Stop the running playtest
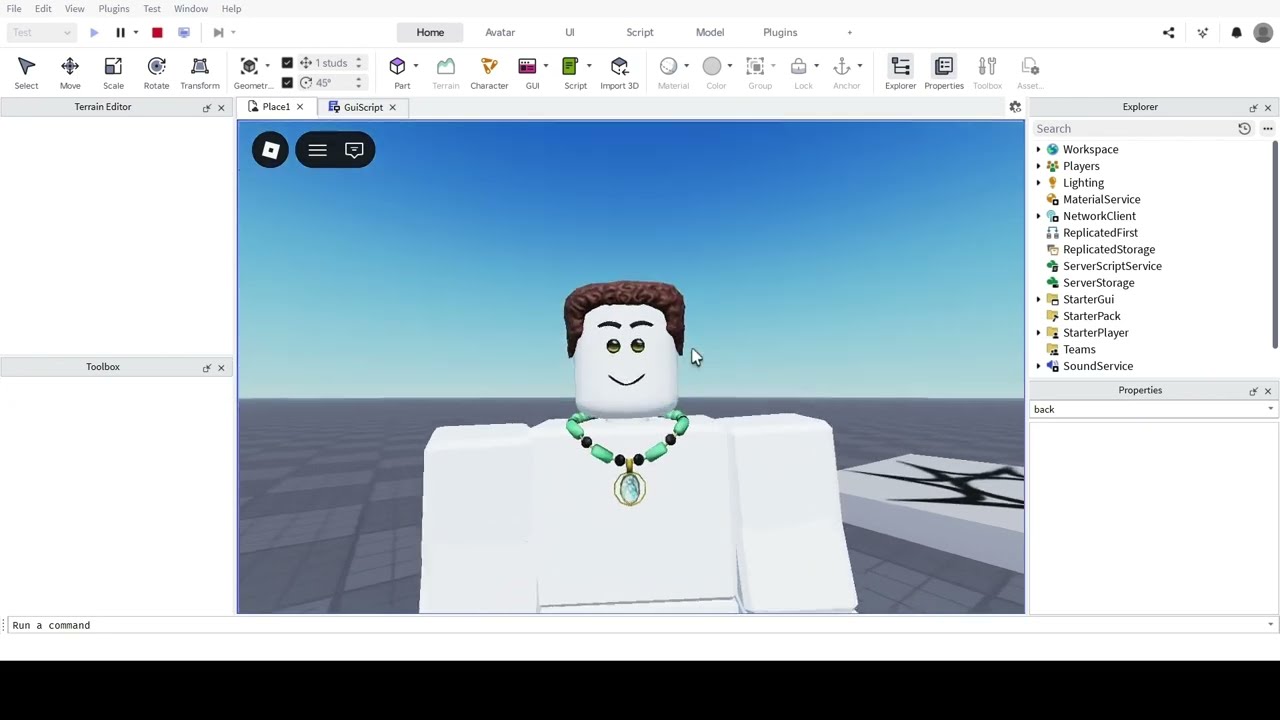 coord(157,32)
